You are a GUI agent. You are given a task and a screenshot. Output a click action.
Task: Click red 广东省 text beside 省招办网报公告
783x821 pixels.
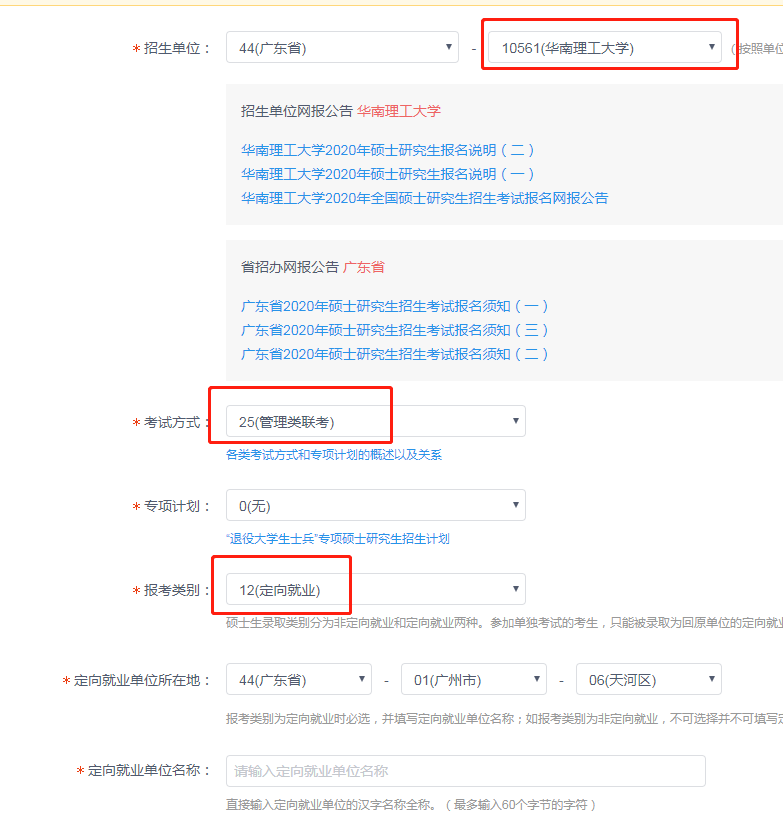(x=364, y=267)
